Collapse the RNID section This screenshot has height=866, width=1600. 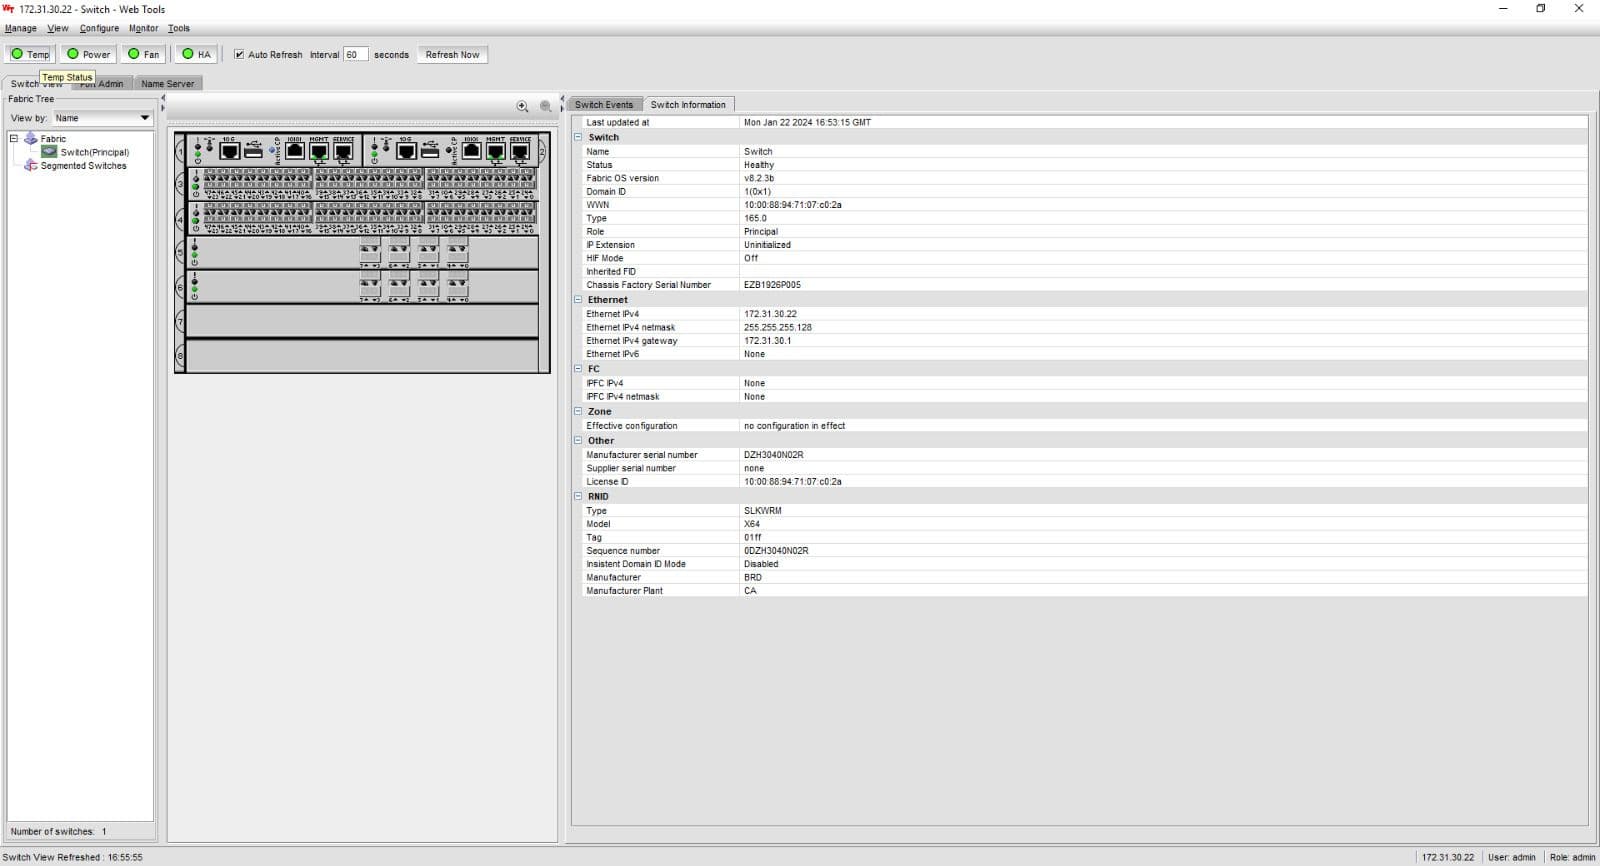(x=578, y=496)
